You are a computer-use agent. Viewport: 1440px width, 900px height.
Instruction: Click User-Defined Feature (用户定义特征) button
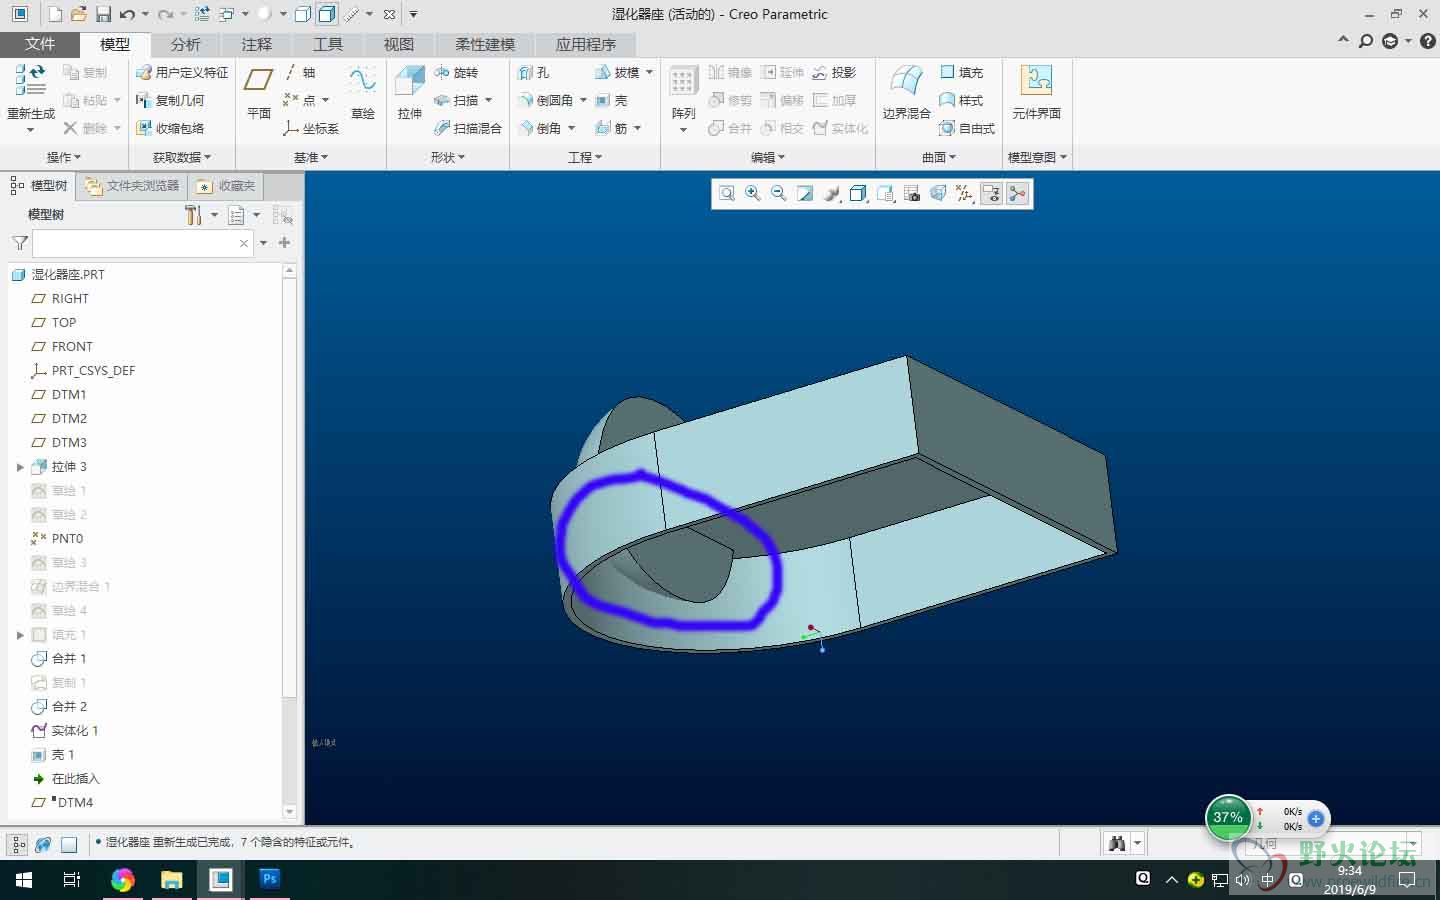tap(182, 72)
